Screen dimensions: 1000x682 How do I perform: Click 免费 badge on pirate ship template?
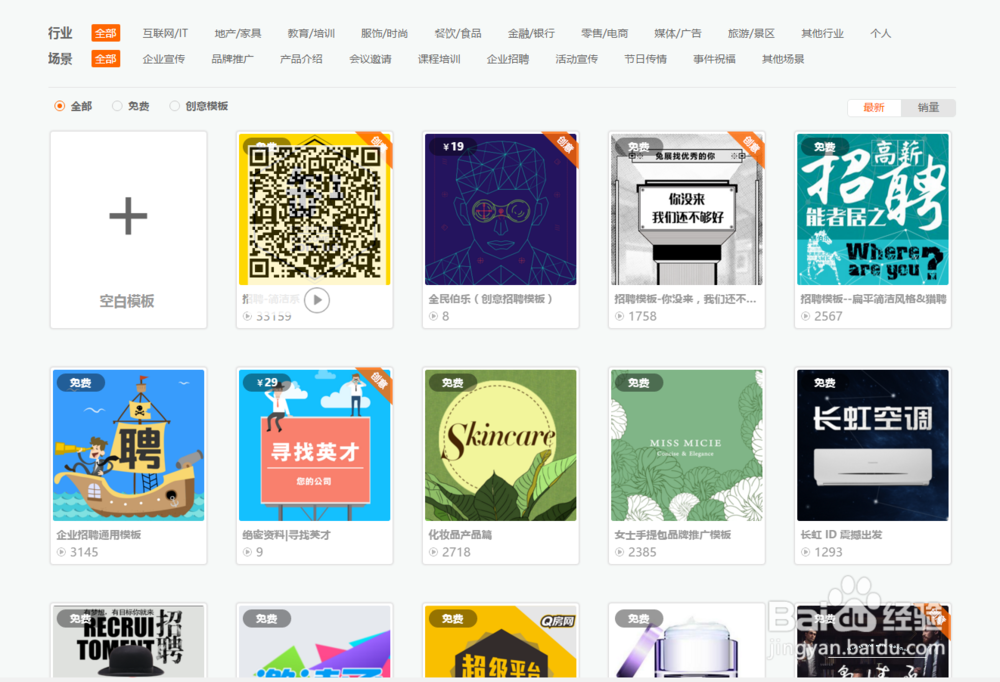coord(80,383)
